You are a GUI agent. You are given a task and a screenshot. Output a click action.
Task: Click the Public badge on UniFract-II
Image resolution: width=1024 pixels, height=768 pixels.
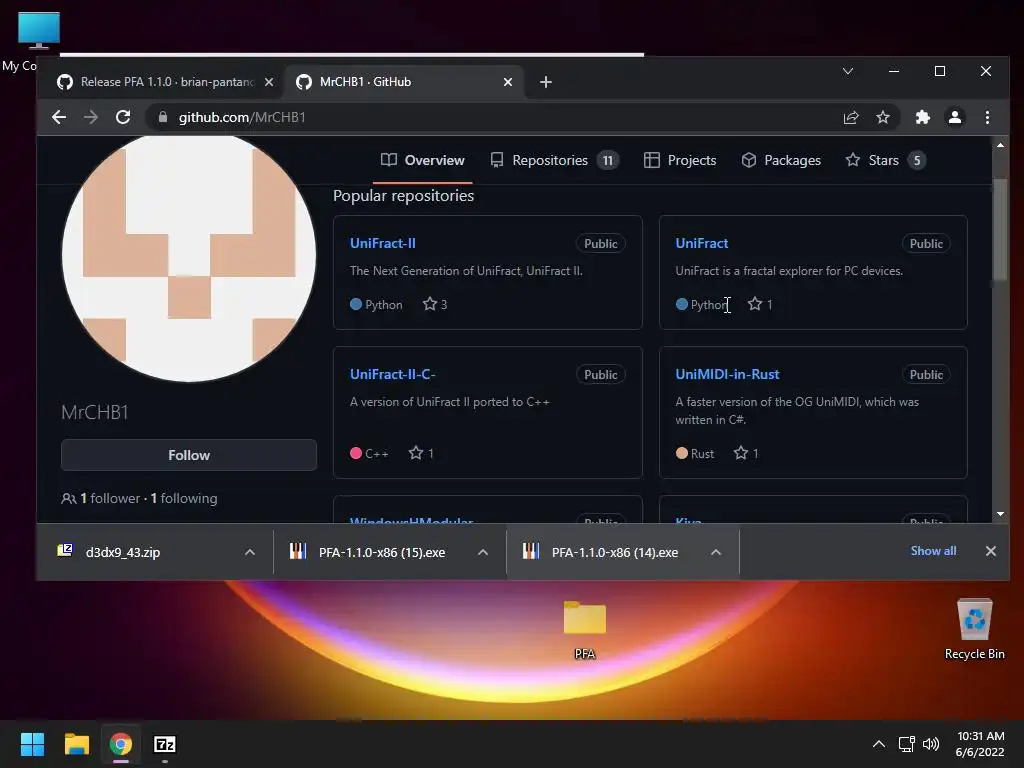coord(601,244)
